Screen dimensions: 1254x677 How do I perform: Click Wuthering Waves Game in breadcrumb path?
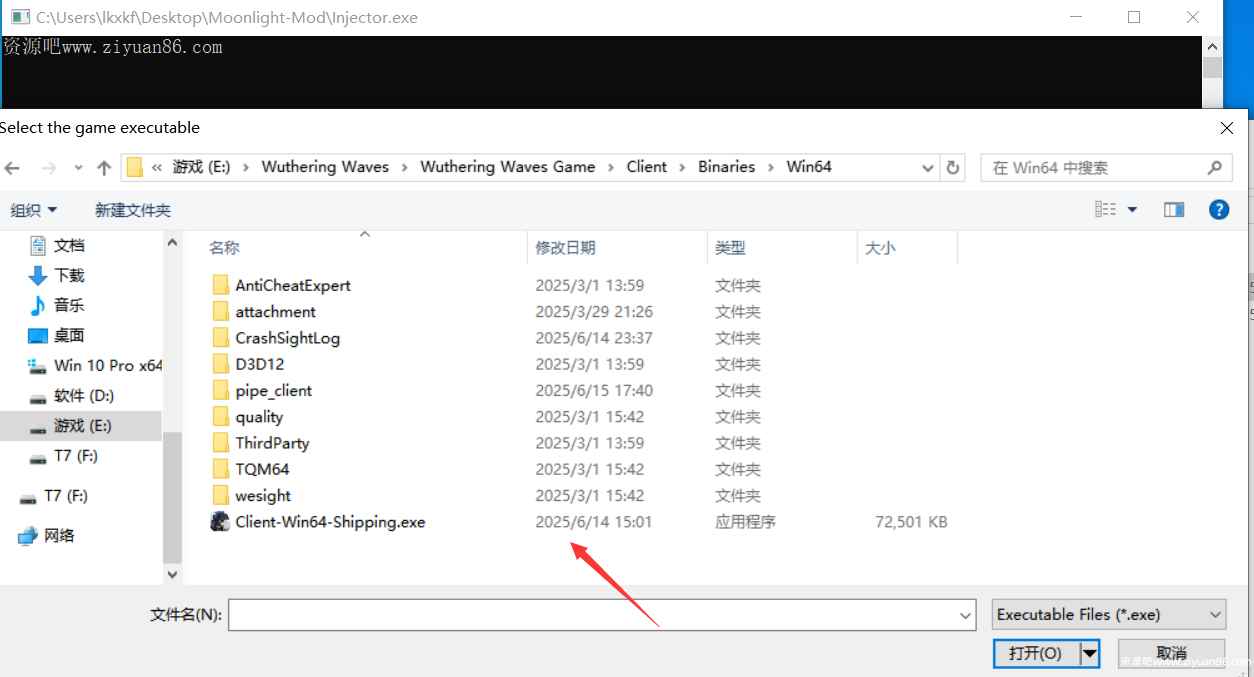click(x=507, y=167)
